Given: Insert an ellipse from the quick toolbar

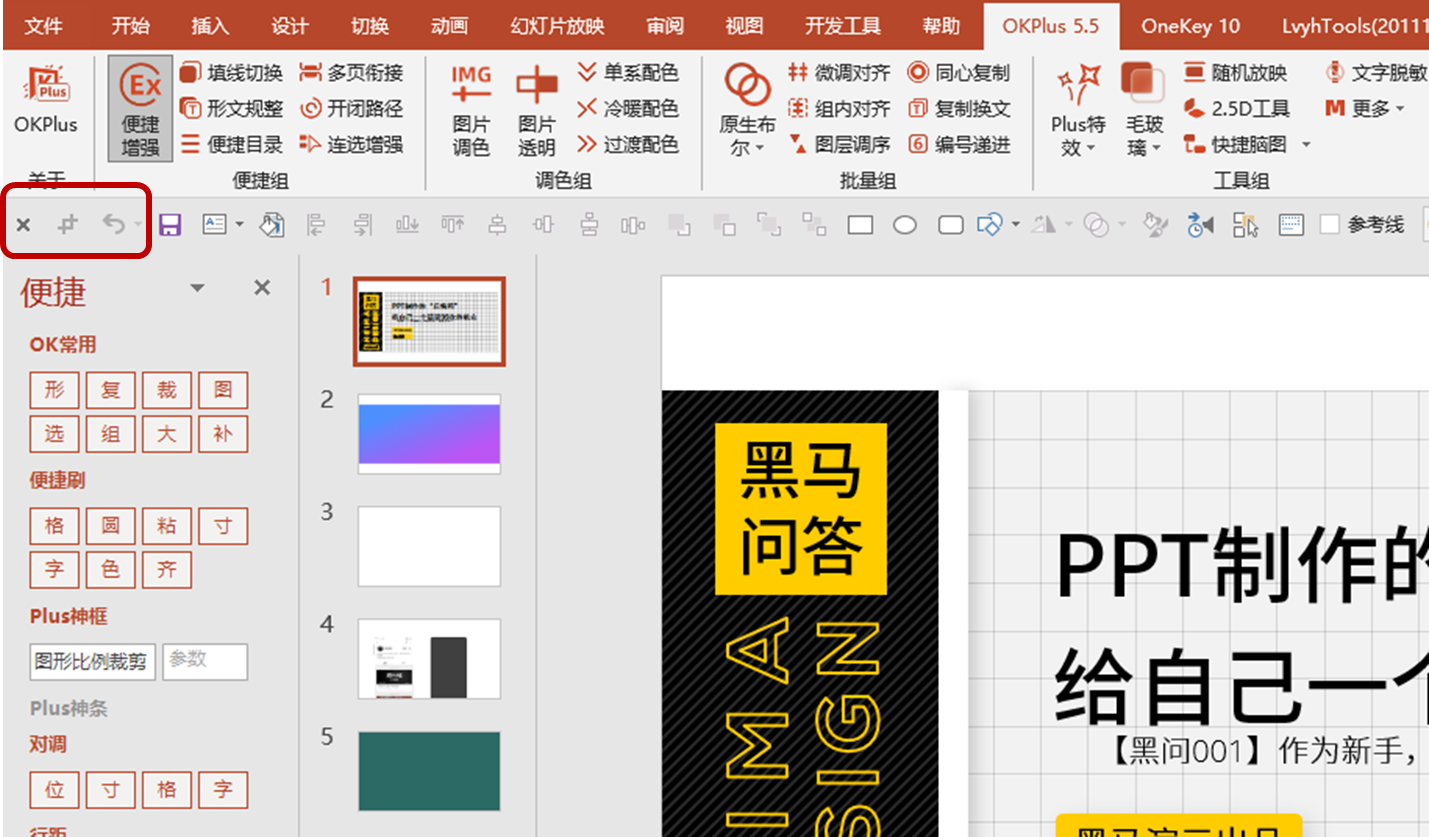Looking at the screenshot, I should tap(905, 225).
